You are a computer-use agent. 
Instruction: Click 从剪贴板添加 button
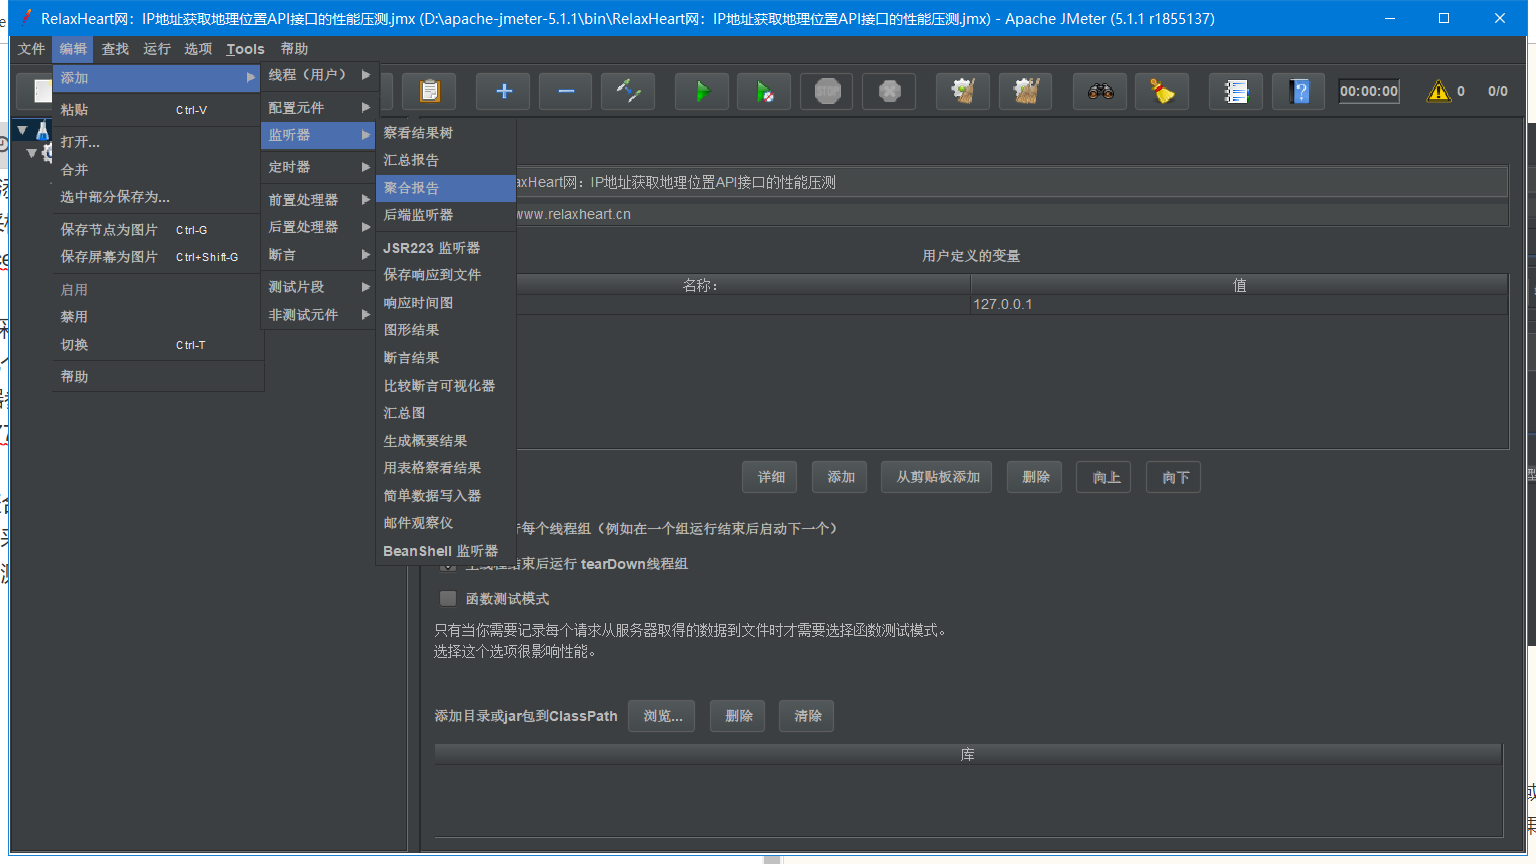pos(937,477)
